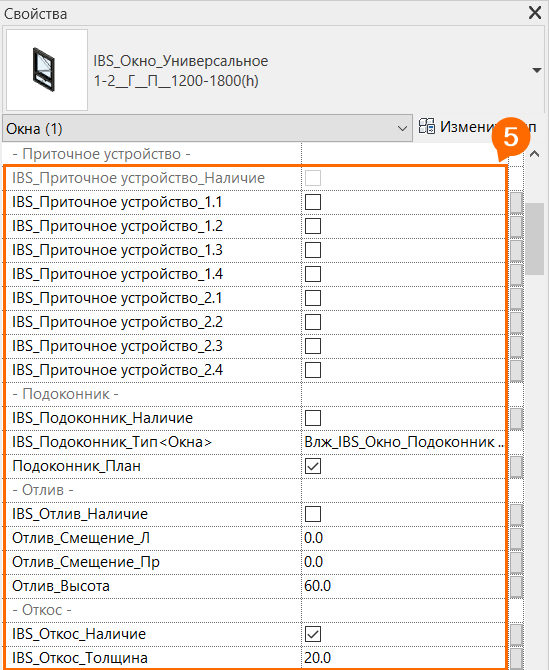Click associate parameter button beside Отлив_Смещение_Пр

tap(516, 562)
